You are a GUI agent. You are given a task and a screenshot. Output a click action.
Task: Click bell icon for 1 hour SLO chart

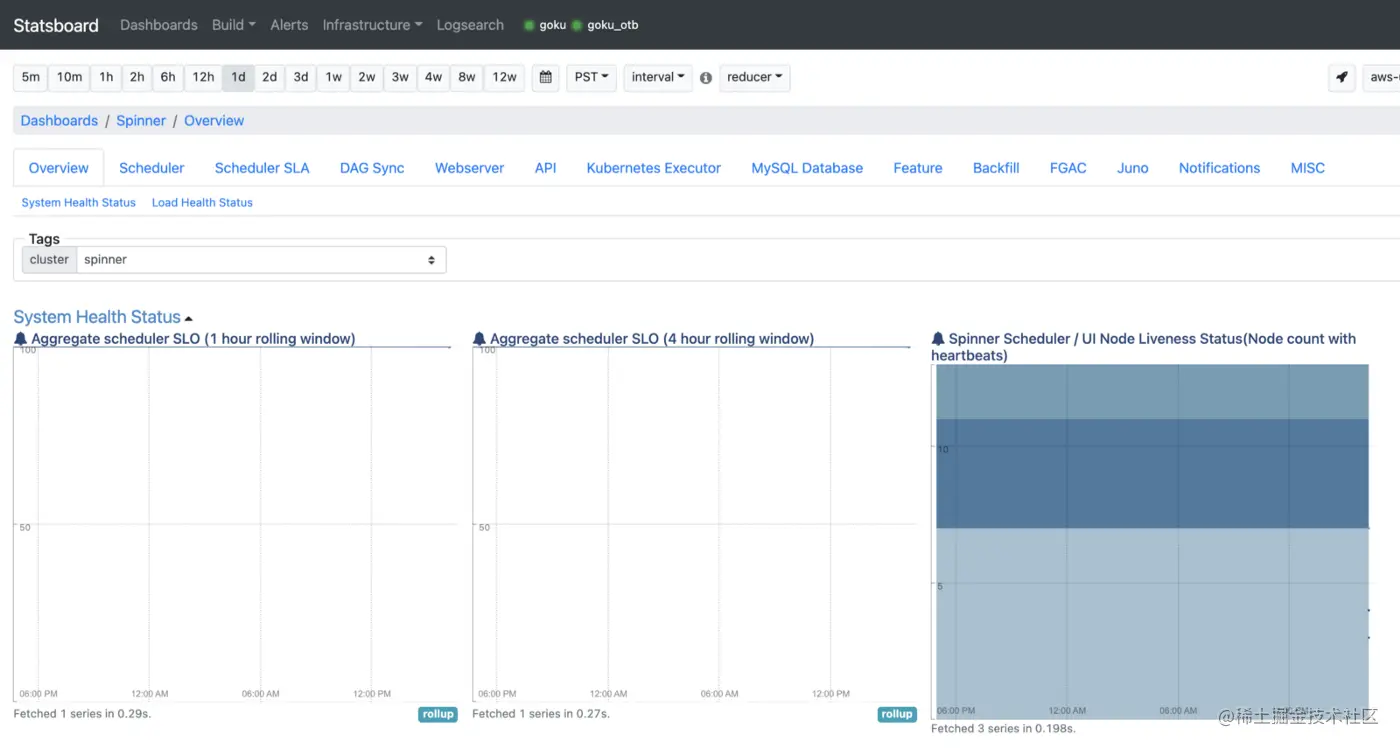pos(20,339)
